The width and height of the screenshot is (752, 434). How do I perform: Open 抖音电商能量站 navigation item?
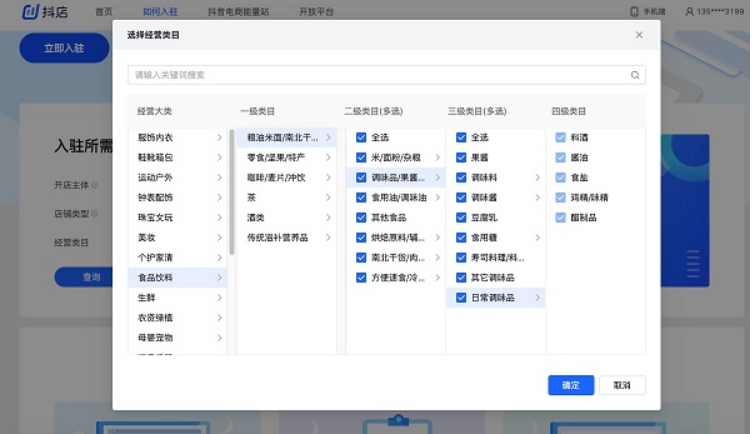point(238,12)
